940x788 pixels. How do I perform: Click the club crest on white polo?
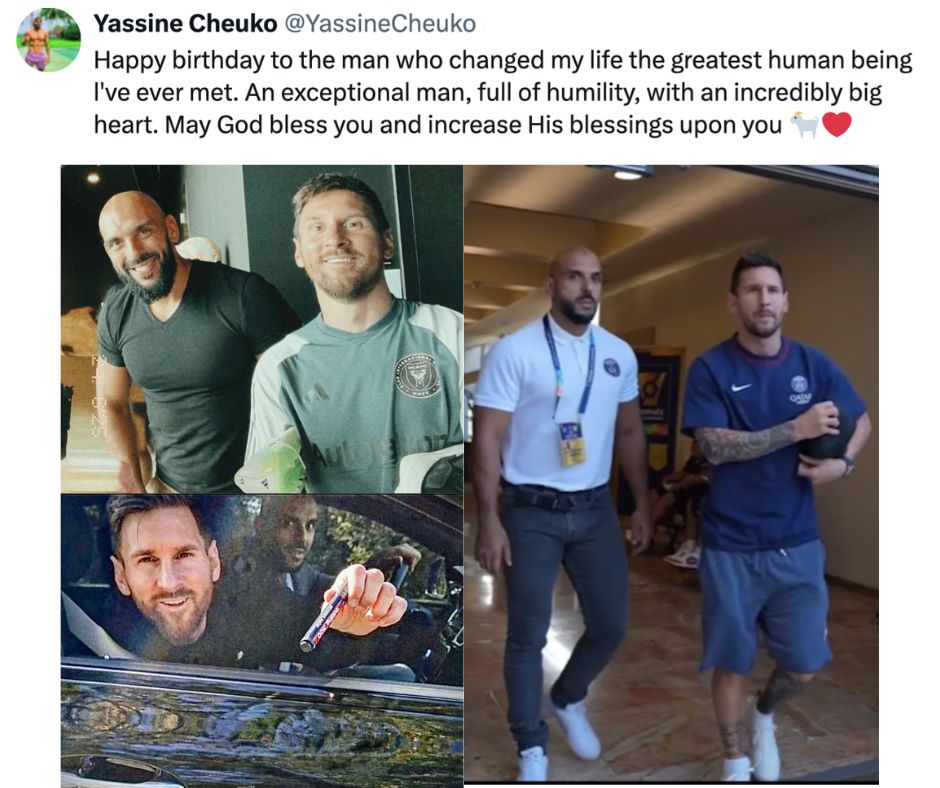pos(611,367)
